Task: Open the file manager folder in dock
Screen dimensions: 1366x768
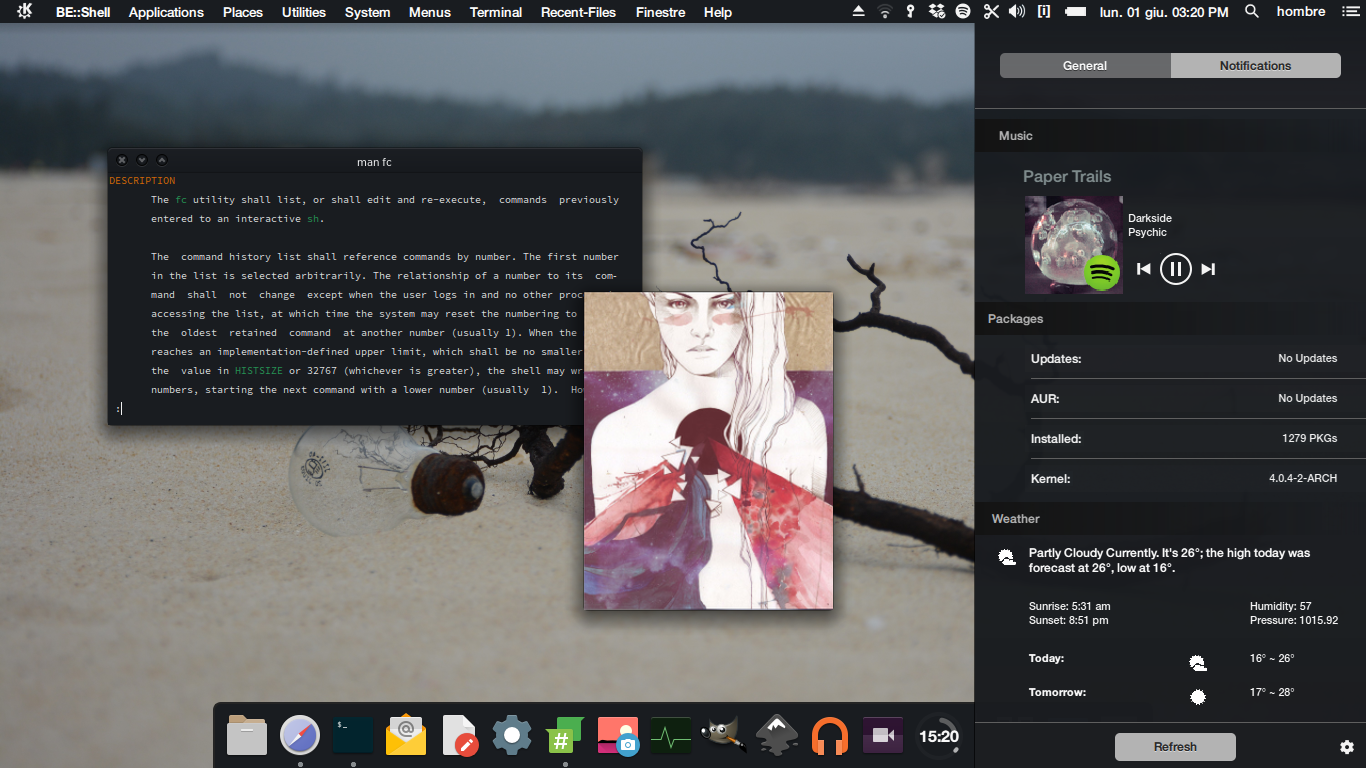Action: pyautogui.click(x=247, y=735)
